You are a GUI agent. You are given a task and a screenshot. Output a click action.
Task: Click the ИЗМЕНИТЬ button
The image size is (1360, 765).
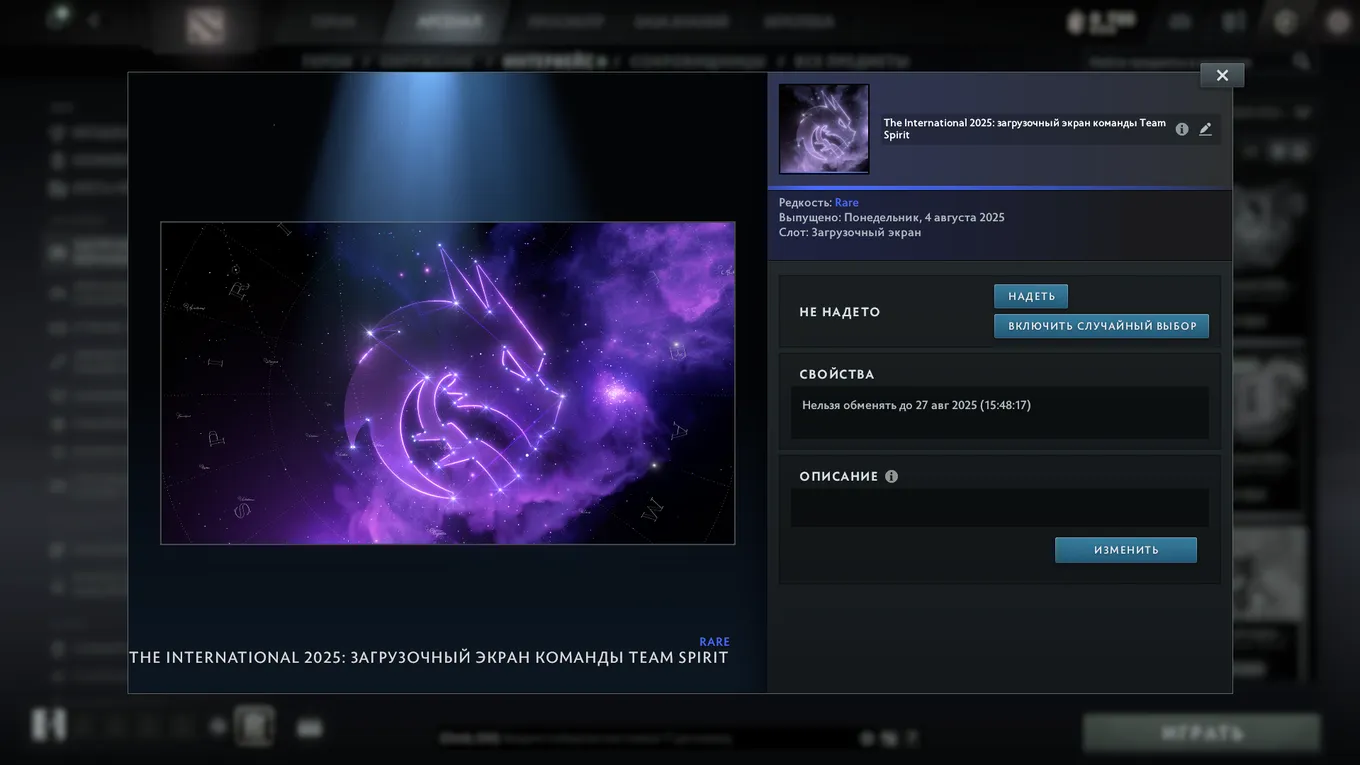pos(1126,550)
